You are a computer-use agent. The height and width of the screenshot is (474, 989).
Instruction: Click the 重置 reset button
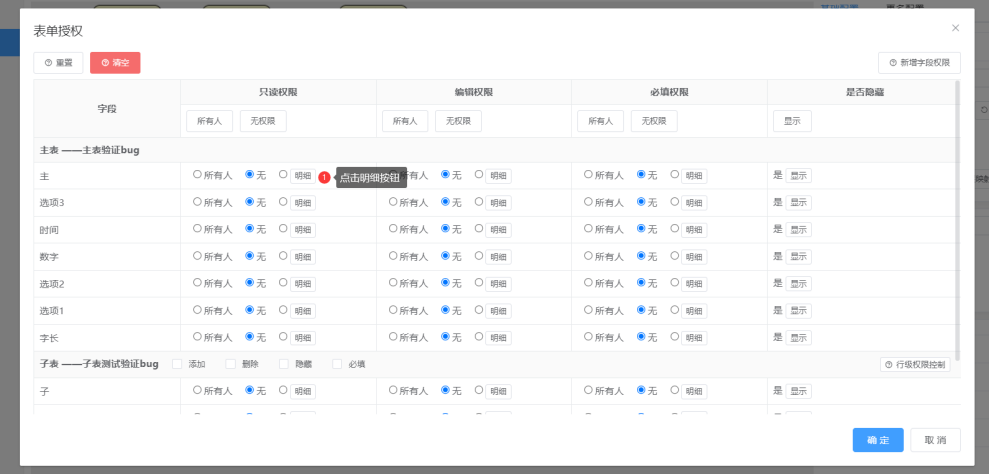click(x=58, y=63)
